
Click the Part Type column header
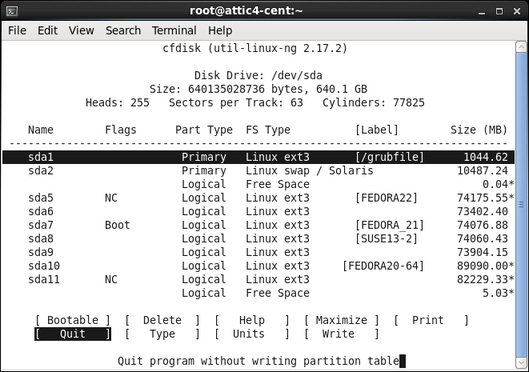pyautogui.click(x=204, y=130)
